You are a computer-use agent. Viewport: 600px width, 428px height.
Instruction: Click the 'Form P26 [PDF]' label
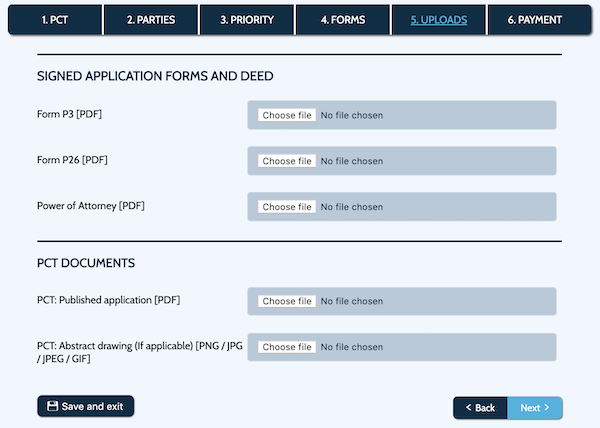tap(72, 160)
